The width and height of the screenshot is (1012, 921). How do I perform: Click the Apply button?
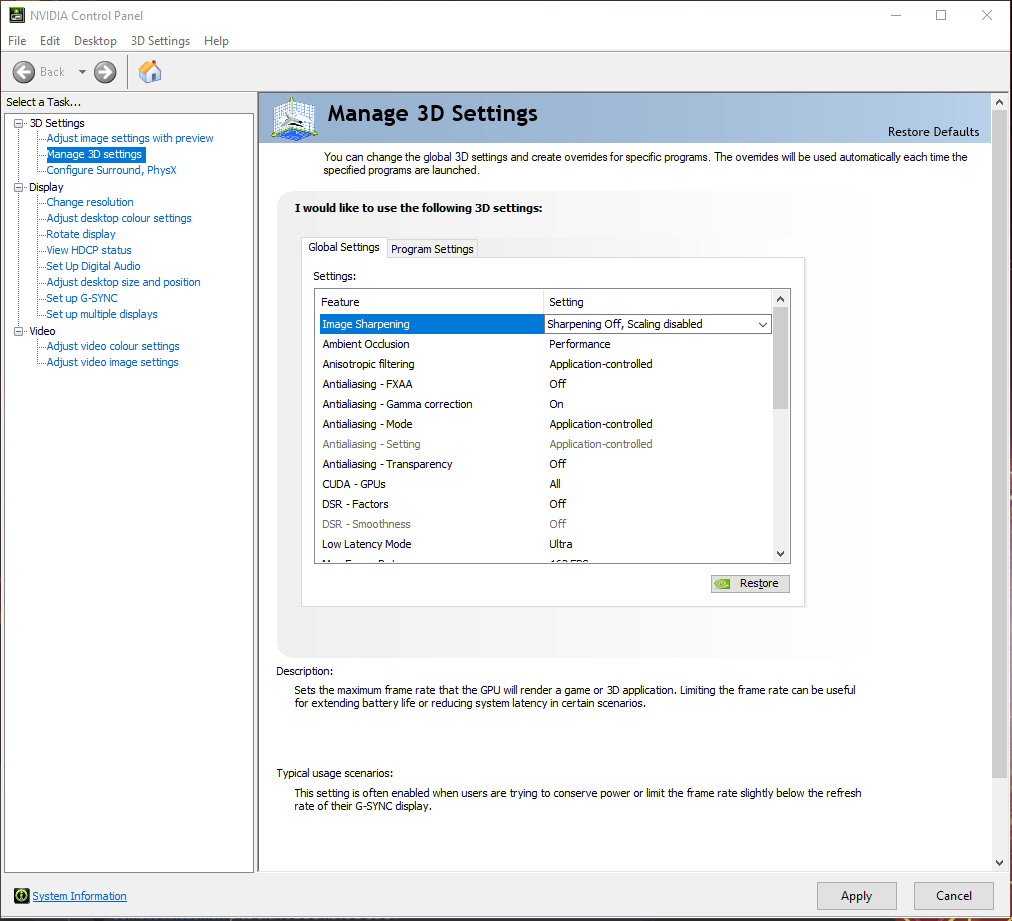[x=856, y=896]
